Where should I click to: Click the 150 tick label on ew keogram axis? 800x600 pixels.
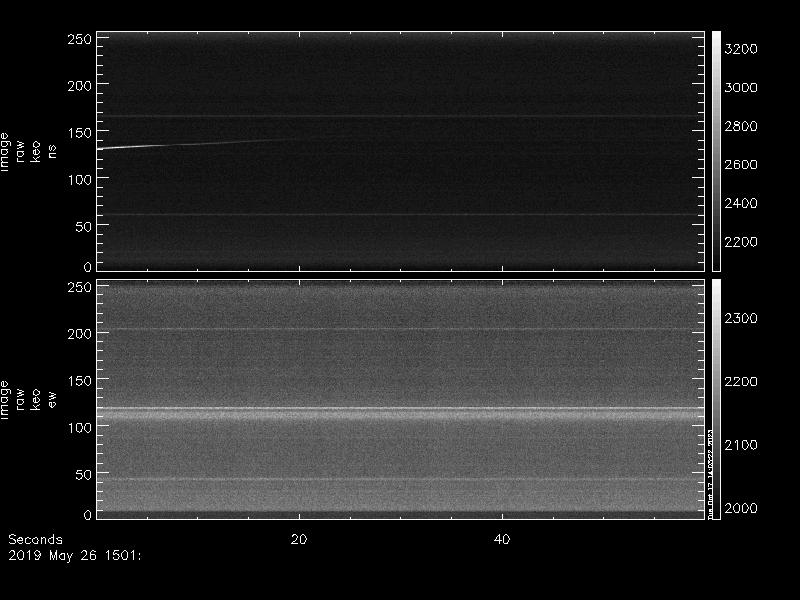[x=79, y=381]
